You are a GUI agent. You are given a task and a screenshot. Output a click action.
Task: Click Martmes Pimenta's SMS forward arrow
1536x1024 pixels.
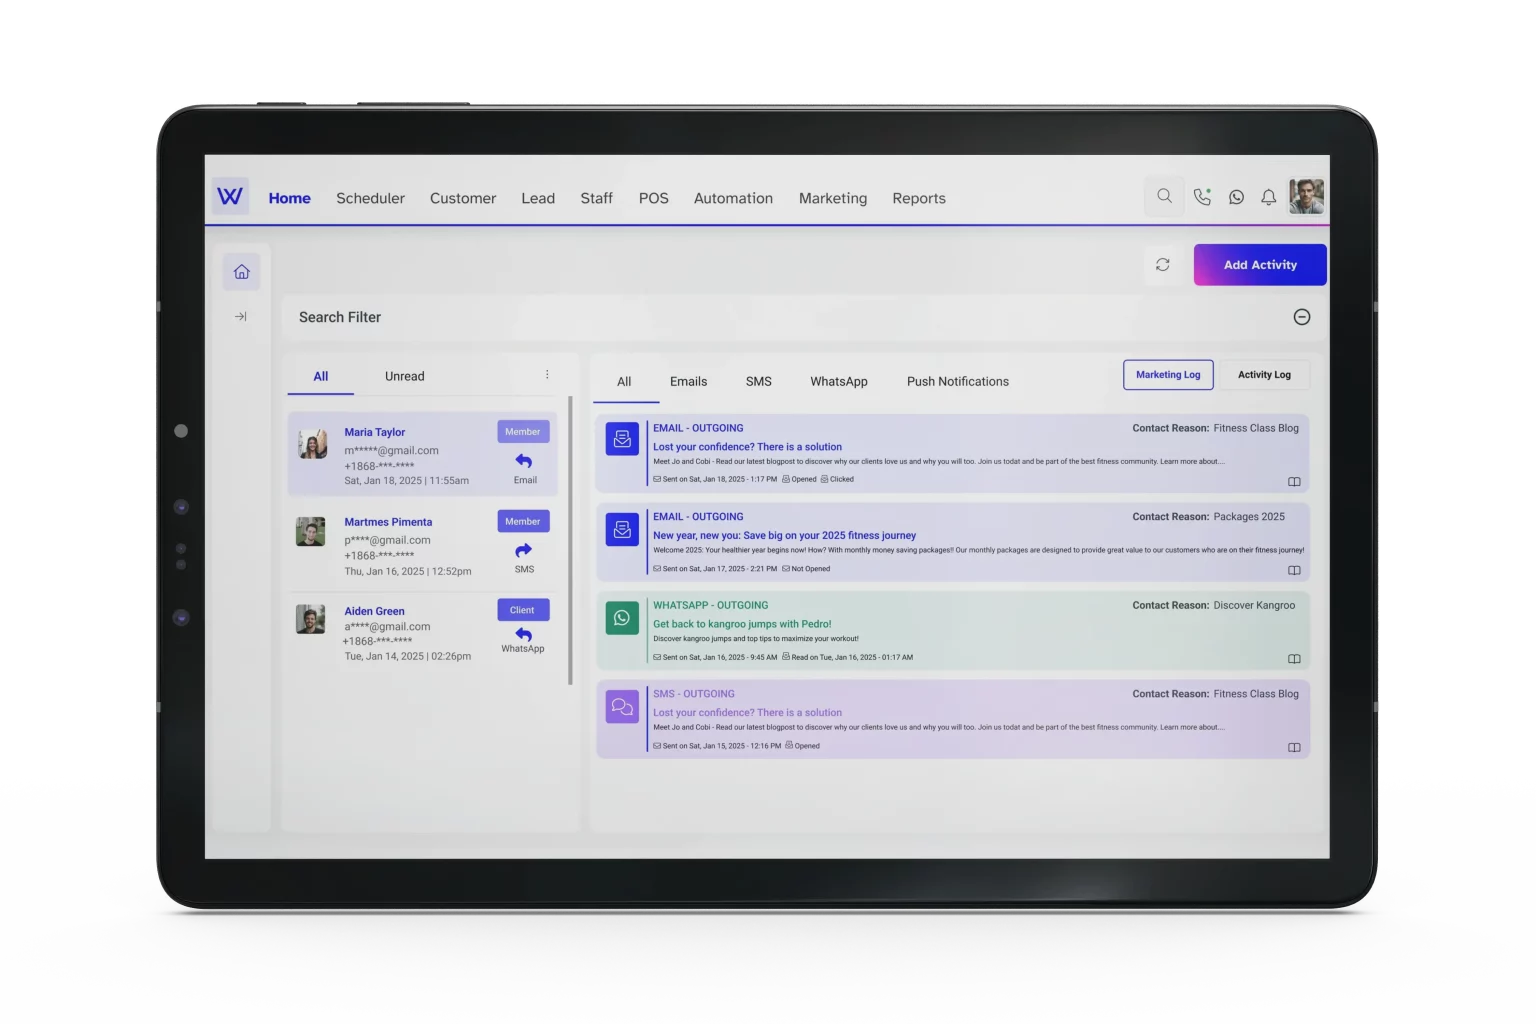pos(523,551)
